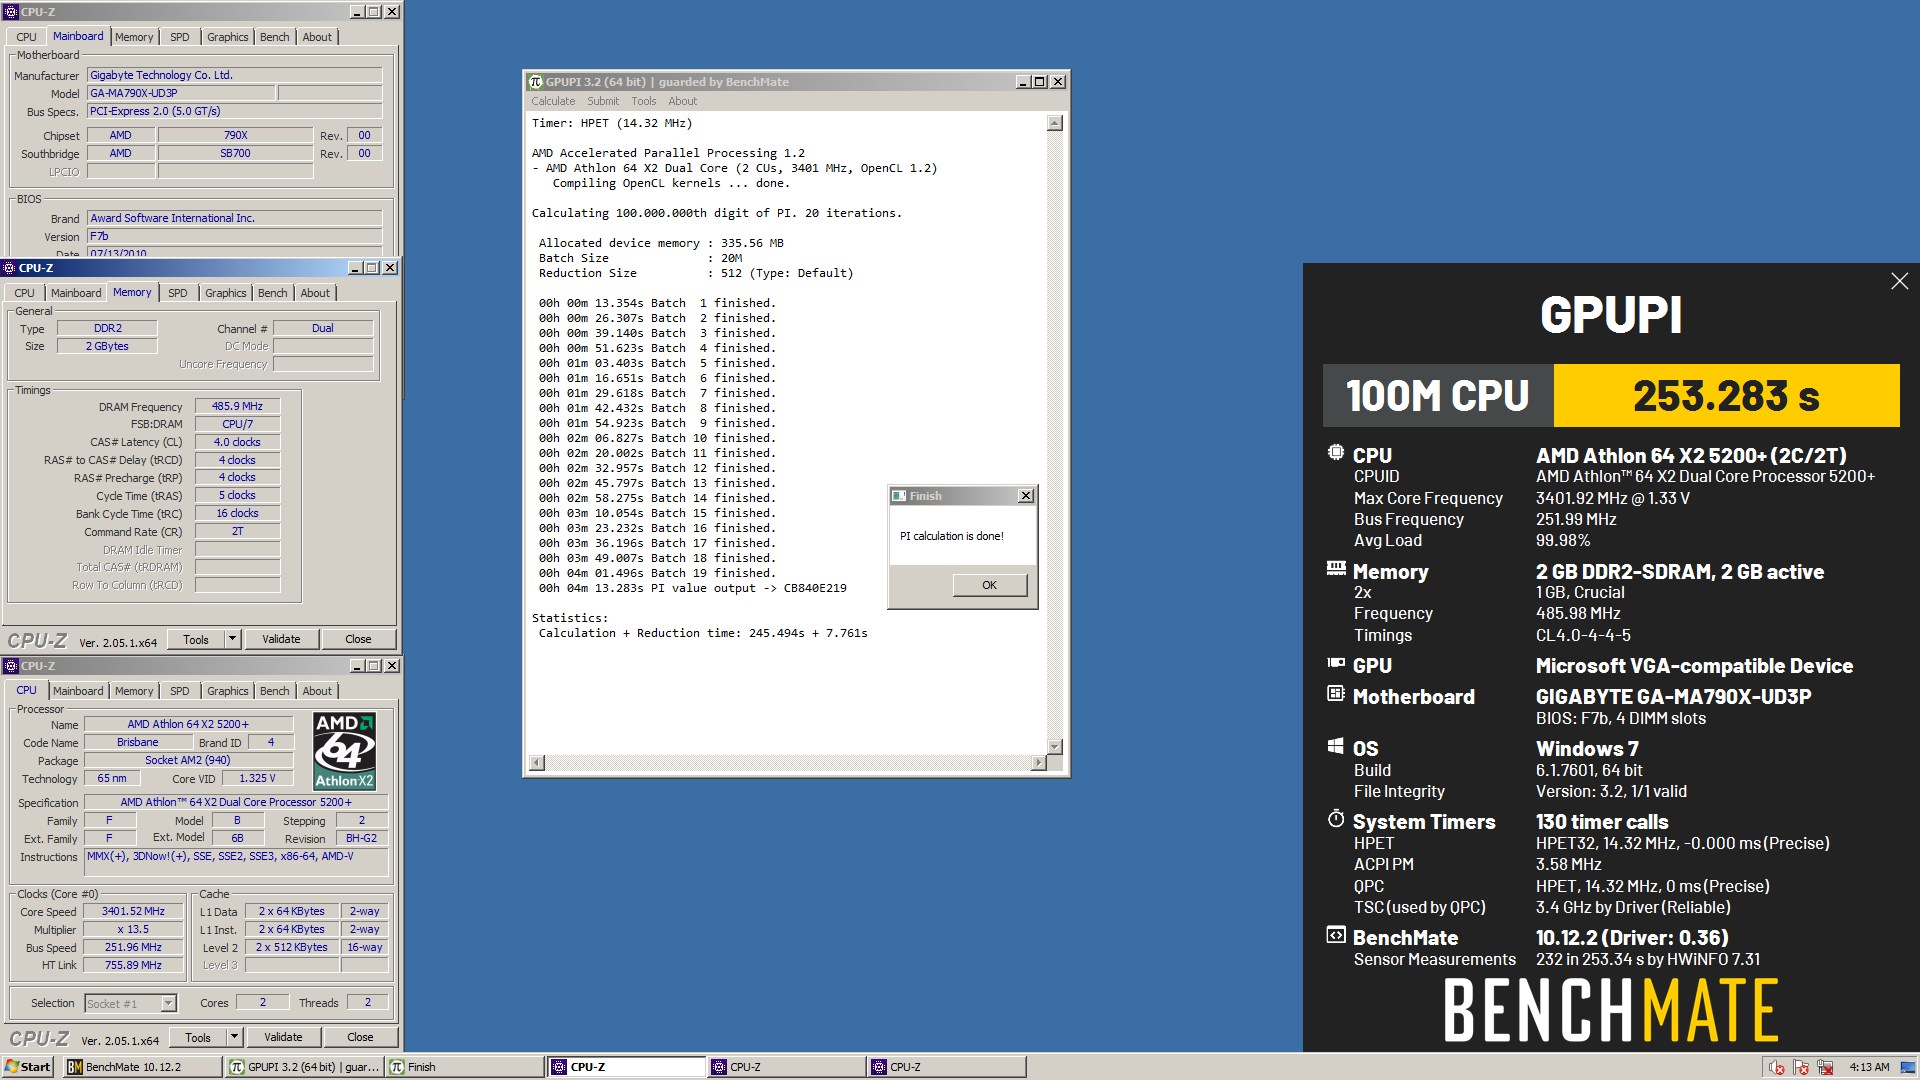Click the Motherboard icon in BenchMate panel
Viewport: 1920px width, 1080px height.
click(1336, 694)
